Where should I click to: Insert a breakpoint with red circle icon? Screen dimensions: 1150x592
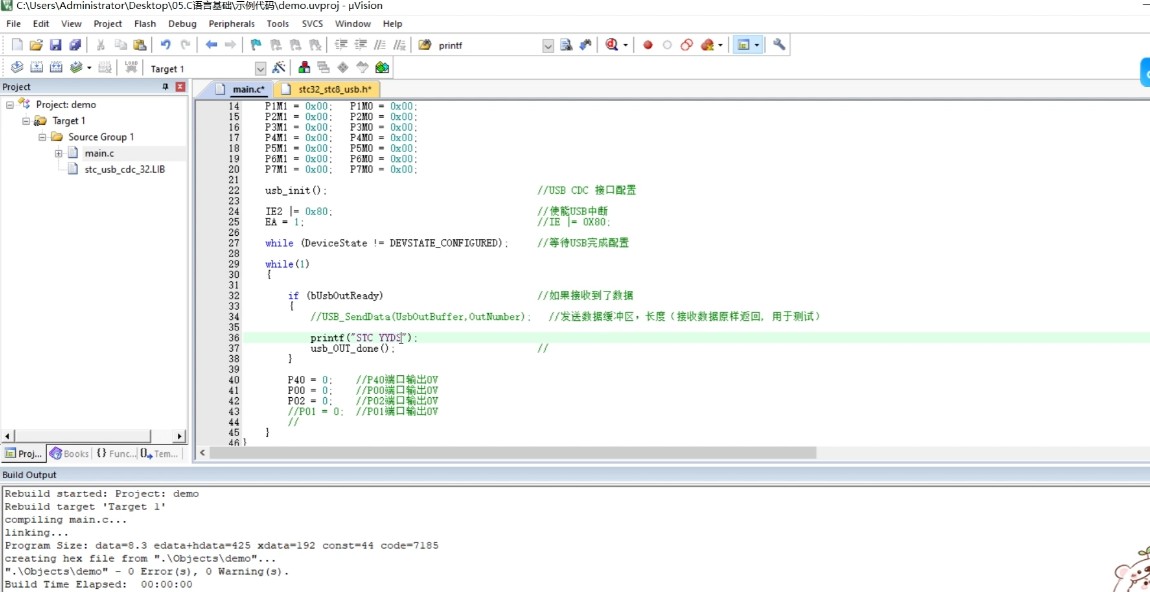tap(648, 45)
